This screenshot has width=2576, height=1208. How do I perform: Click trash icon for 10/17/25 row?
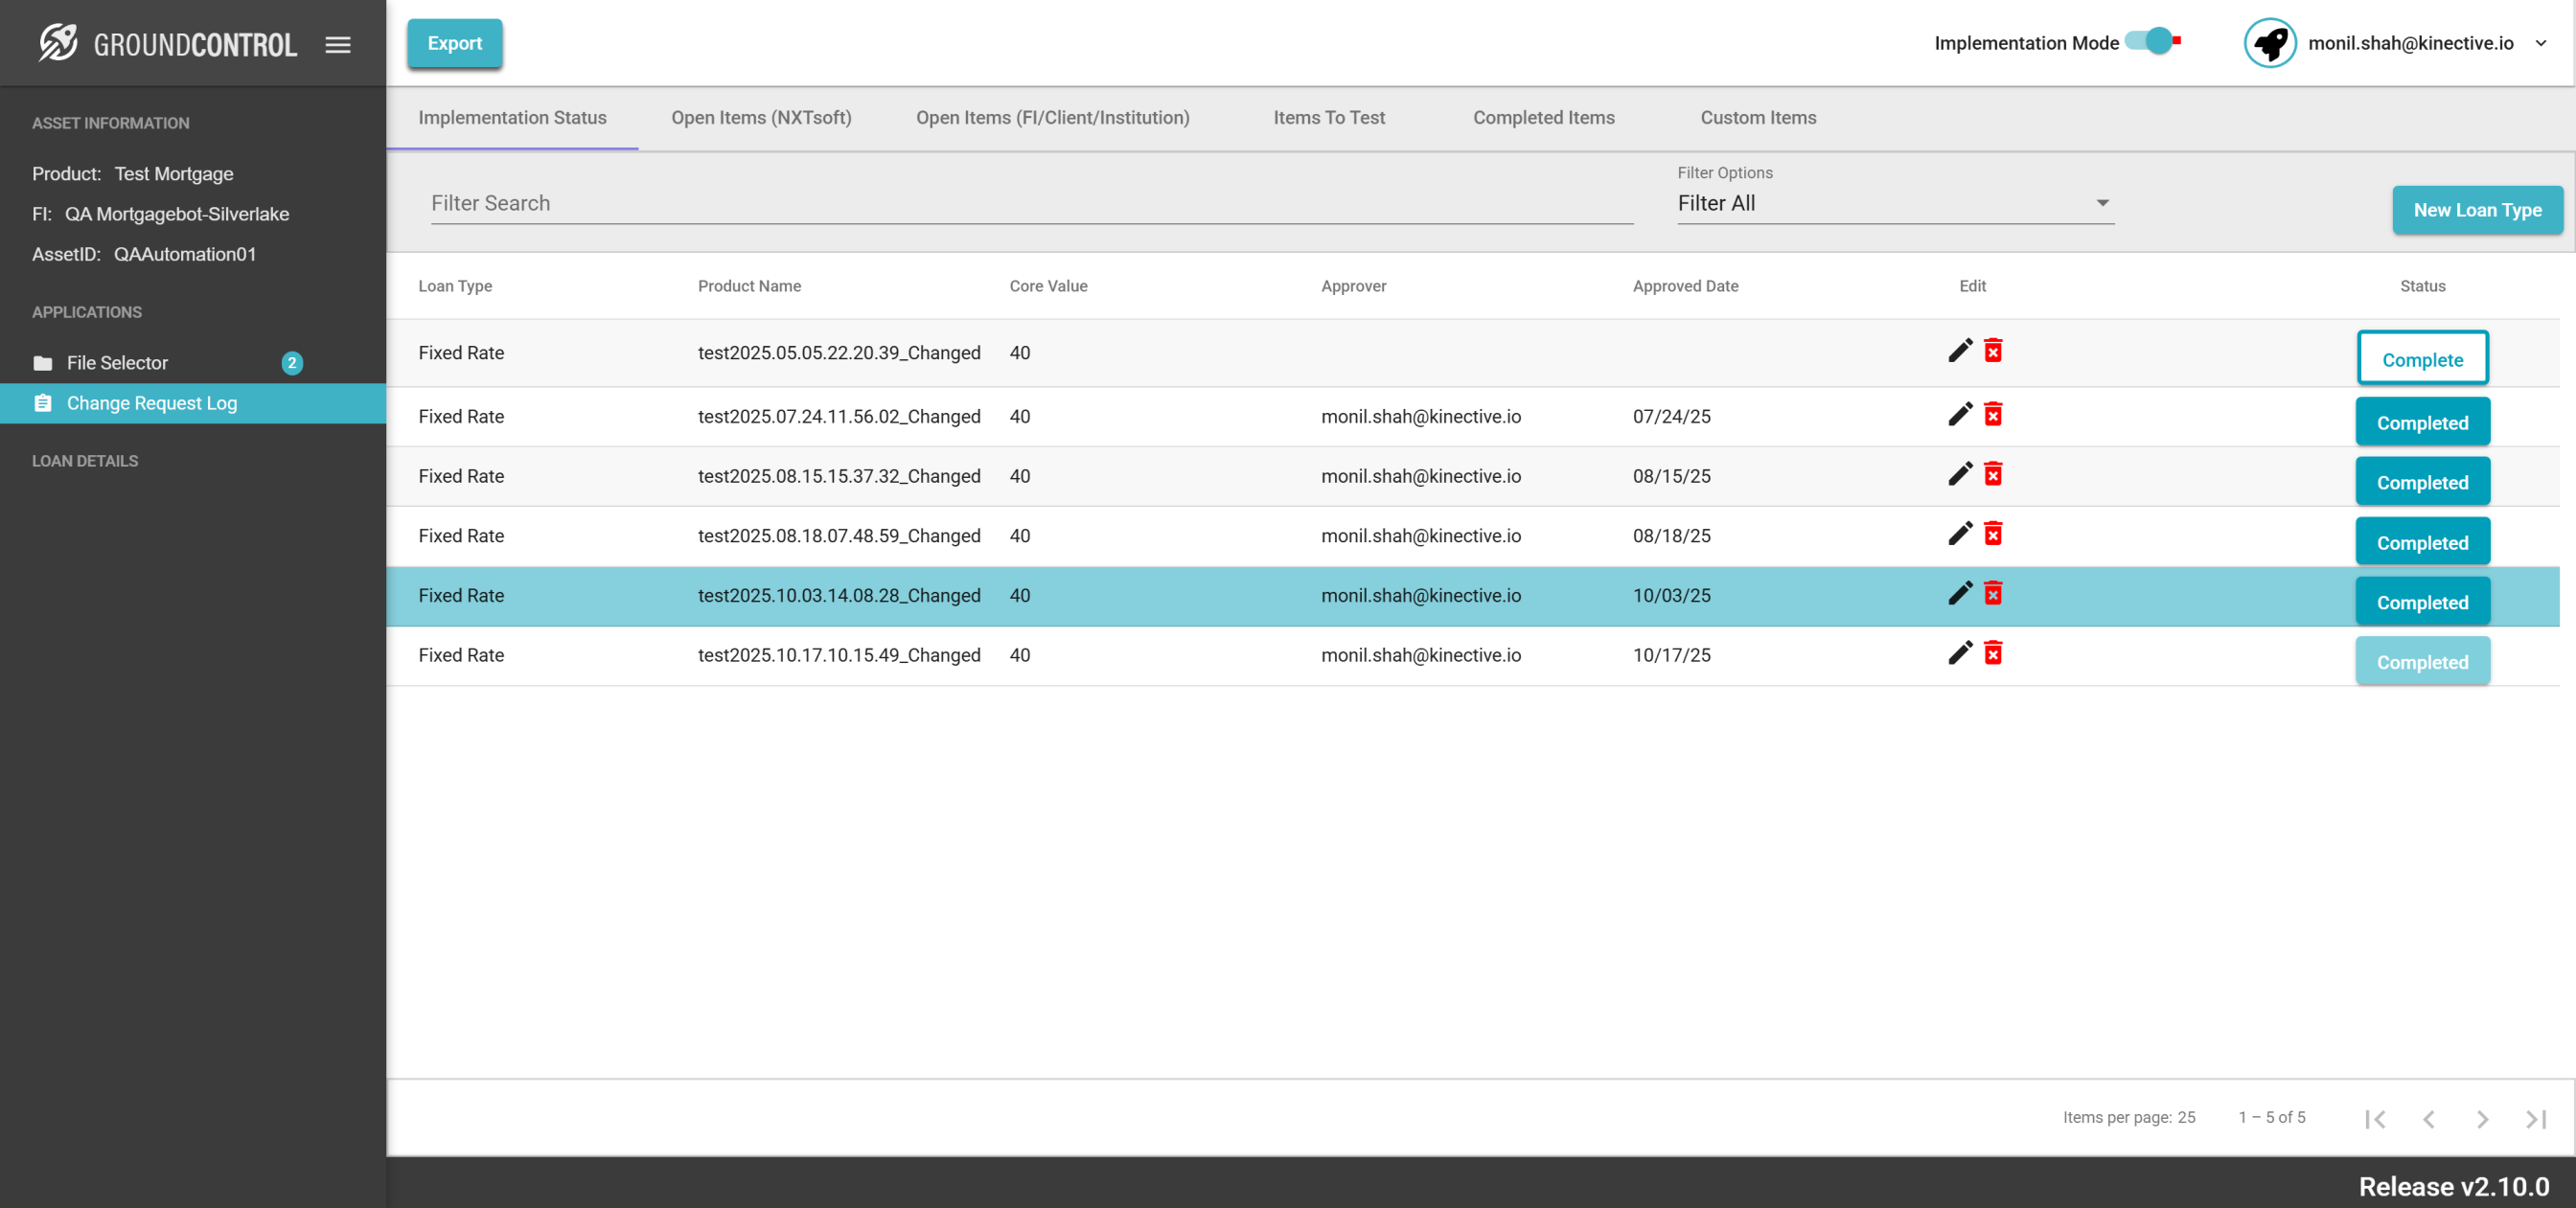pos(1993,654)
